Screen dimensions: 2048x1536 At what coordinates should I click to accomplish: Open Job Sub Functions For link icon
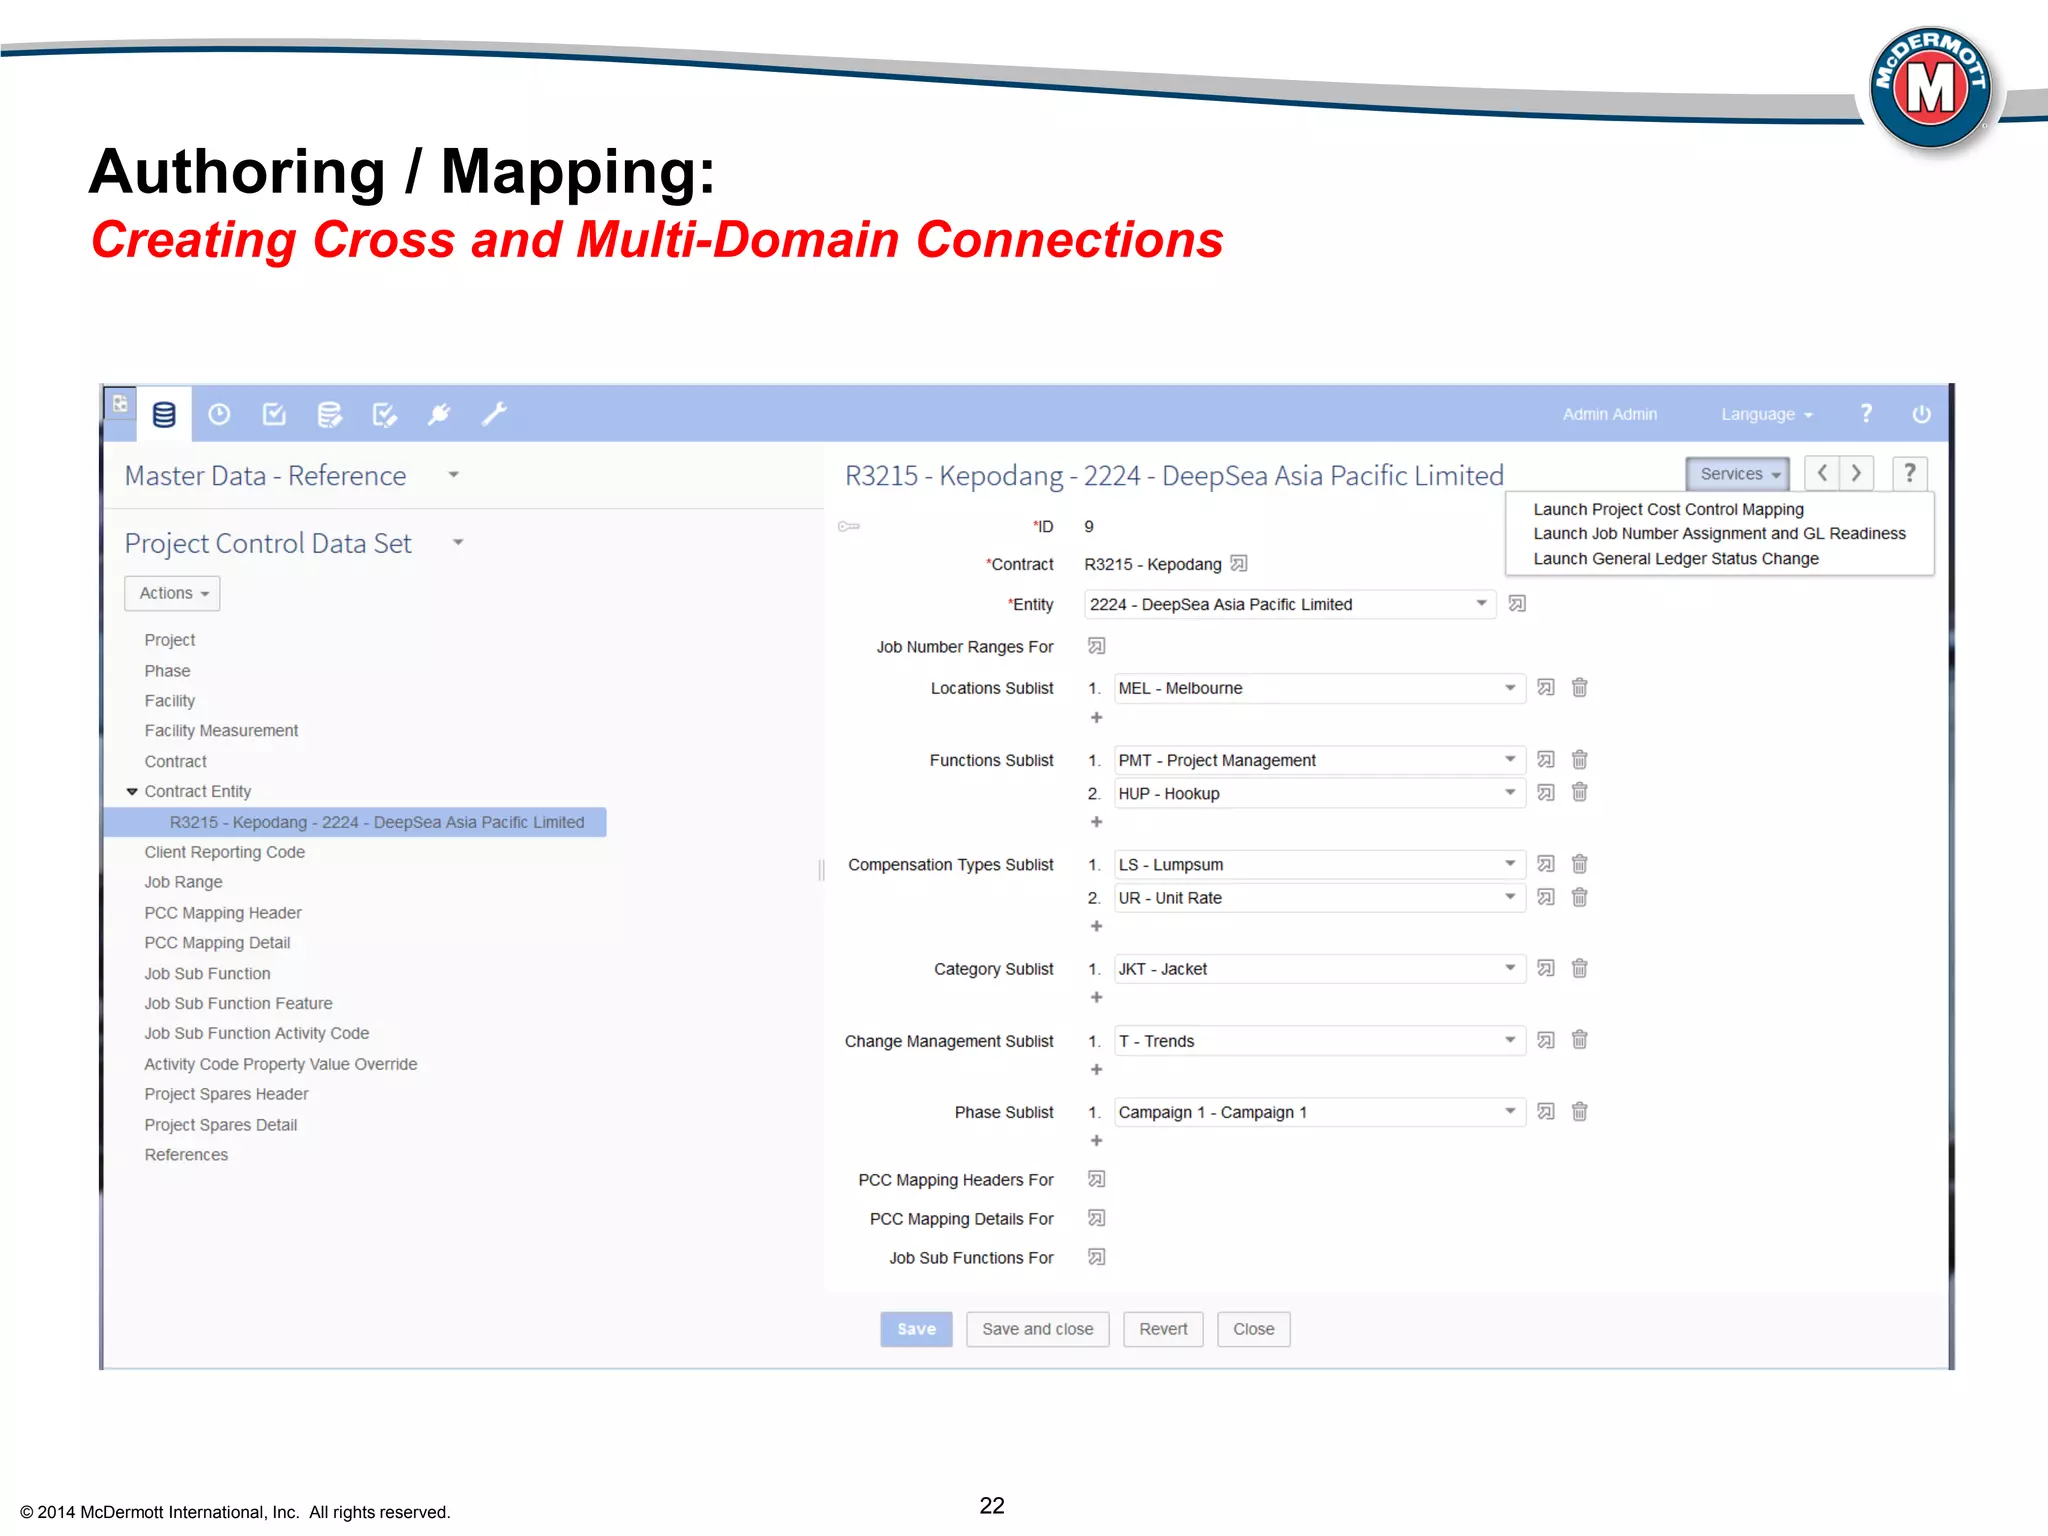coord(1096,1258)
